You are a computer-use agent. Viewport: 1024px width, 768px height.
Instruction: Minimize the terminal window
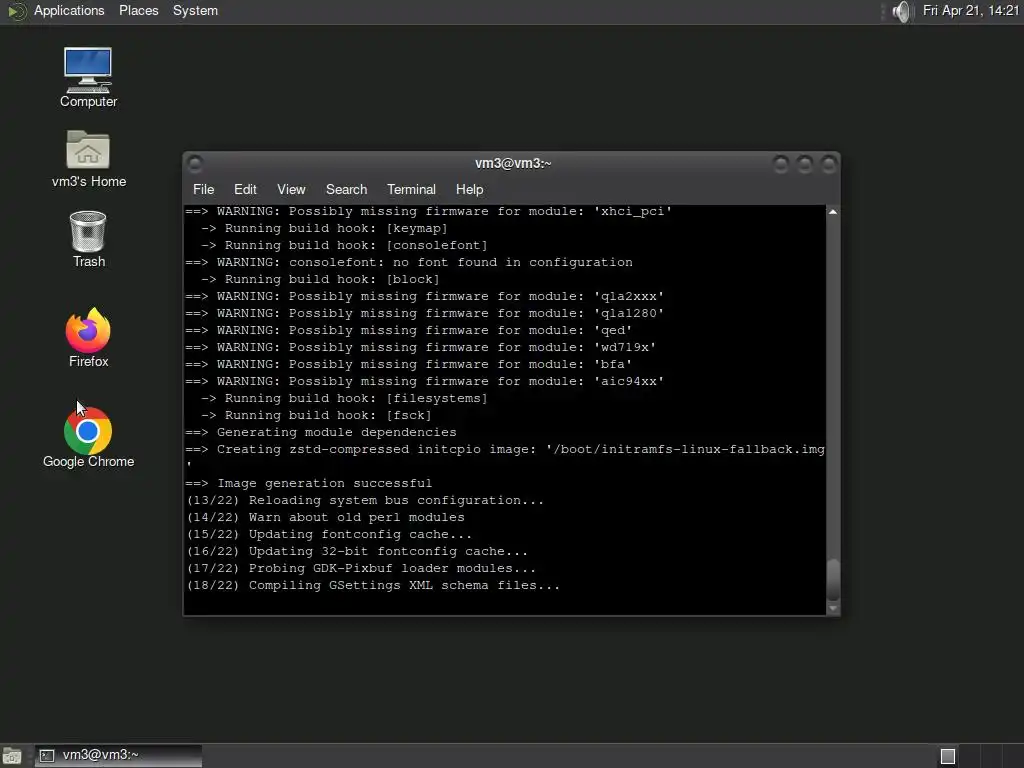780,164
